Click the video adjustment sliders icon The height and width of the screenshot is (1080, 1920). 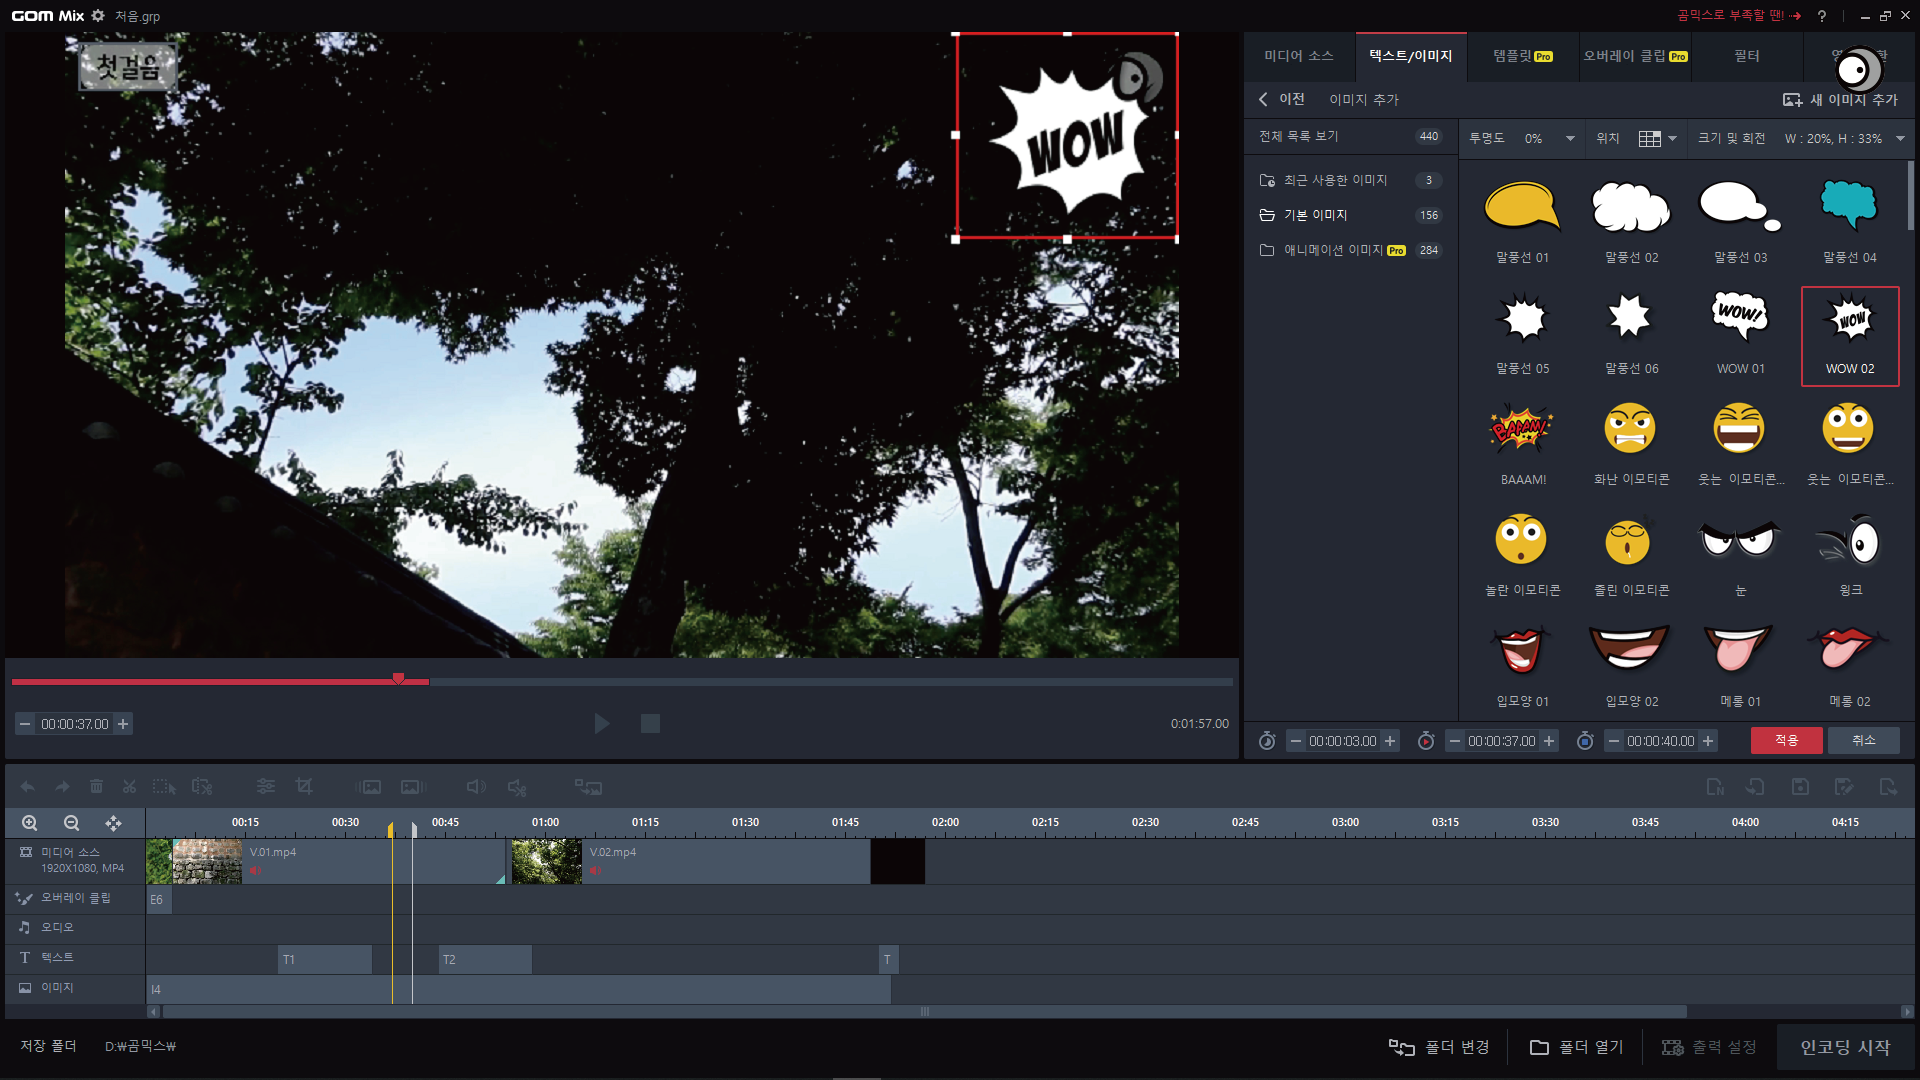[x=265, y=787]
